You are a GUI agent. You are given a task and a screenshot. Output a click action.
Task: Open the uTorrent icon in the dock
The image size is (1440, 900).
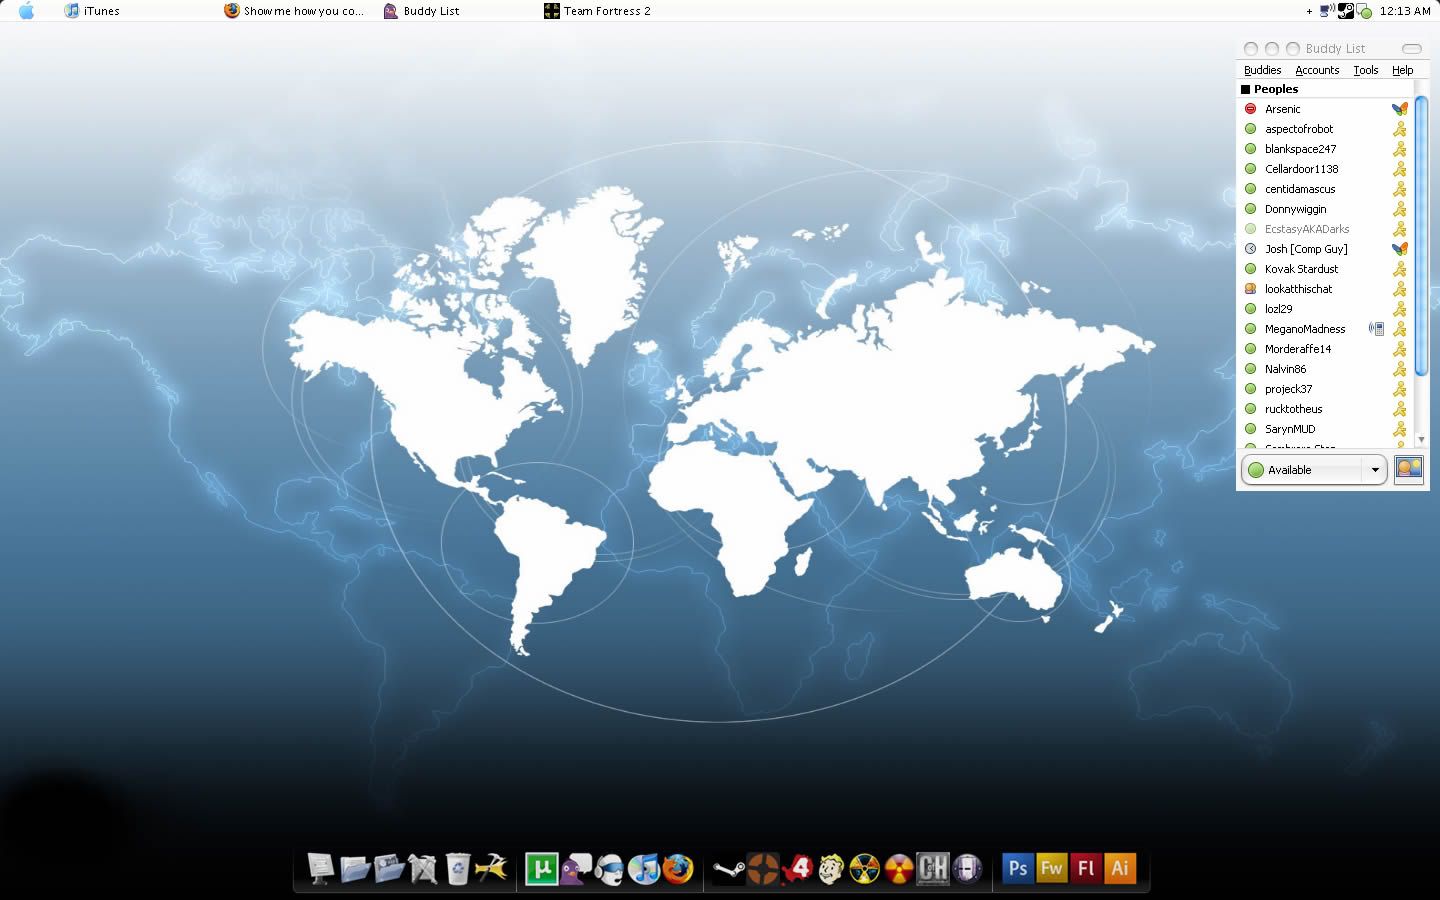pos(542,868)
